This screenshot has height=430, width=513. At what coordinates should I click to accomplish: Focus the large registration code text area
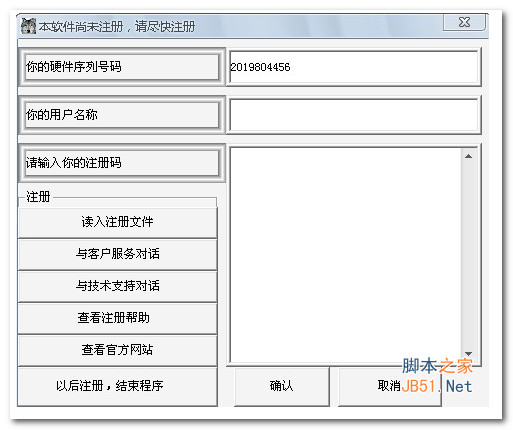click(x=345, y=255)
